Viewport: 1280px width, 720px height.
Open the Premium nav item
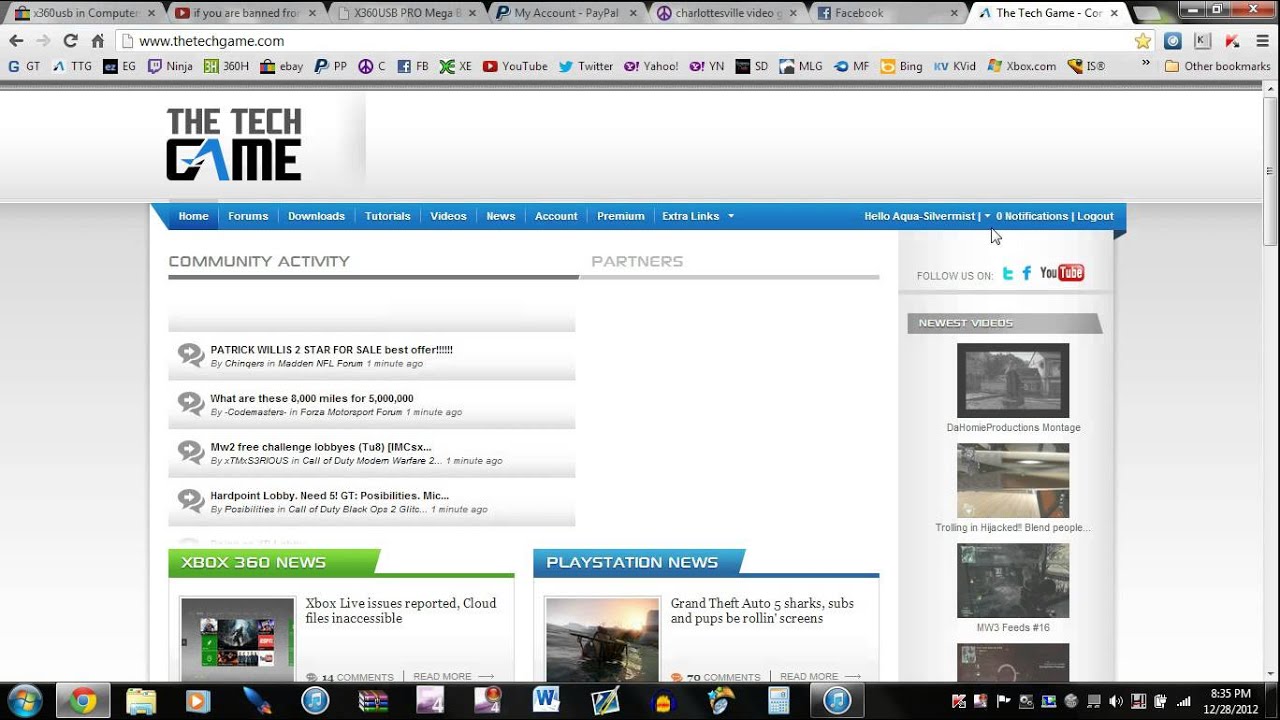pos(621,216)
